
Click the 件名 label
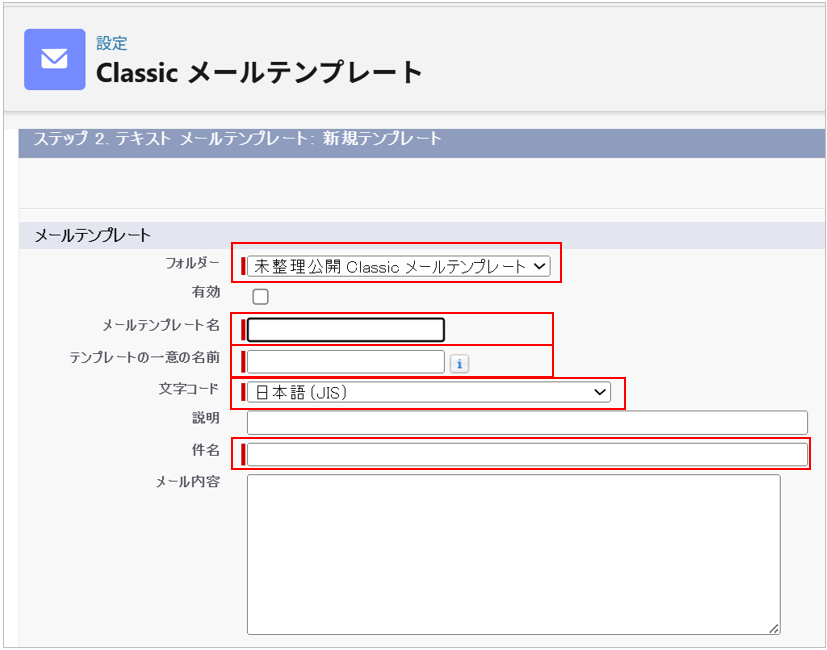[205, 450]
